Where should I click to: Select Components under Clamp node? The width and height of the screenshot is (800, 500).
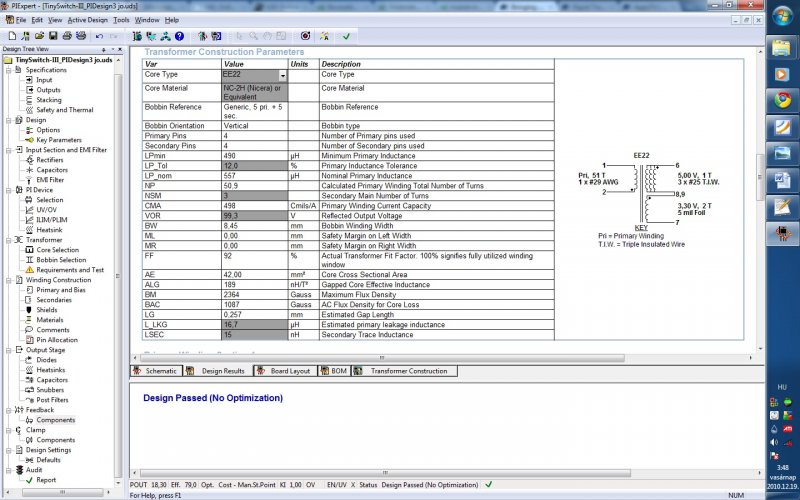pos(56,440)
